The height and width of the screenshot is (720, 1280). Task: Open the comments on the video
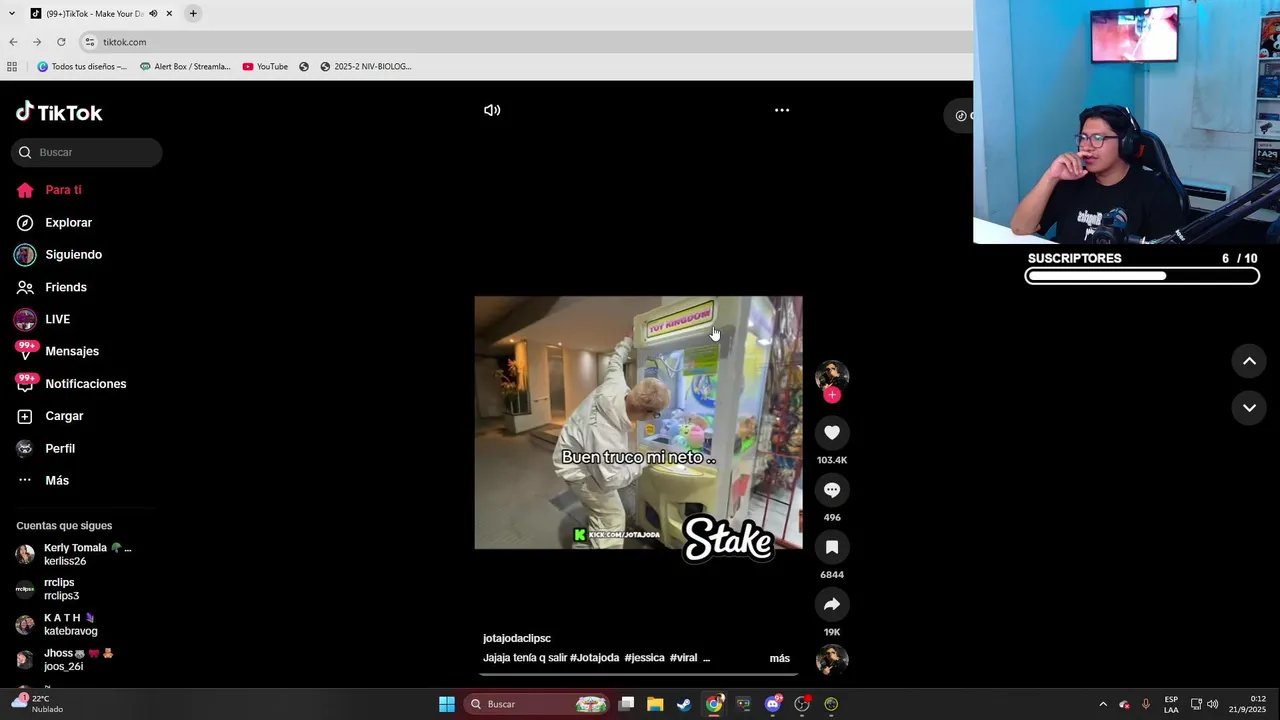(832, 490)
